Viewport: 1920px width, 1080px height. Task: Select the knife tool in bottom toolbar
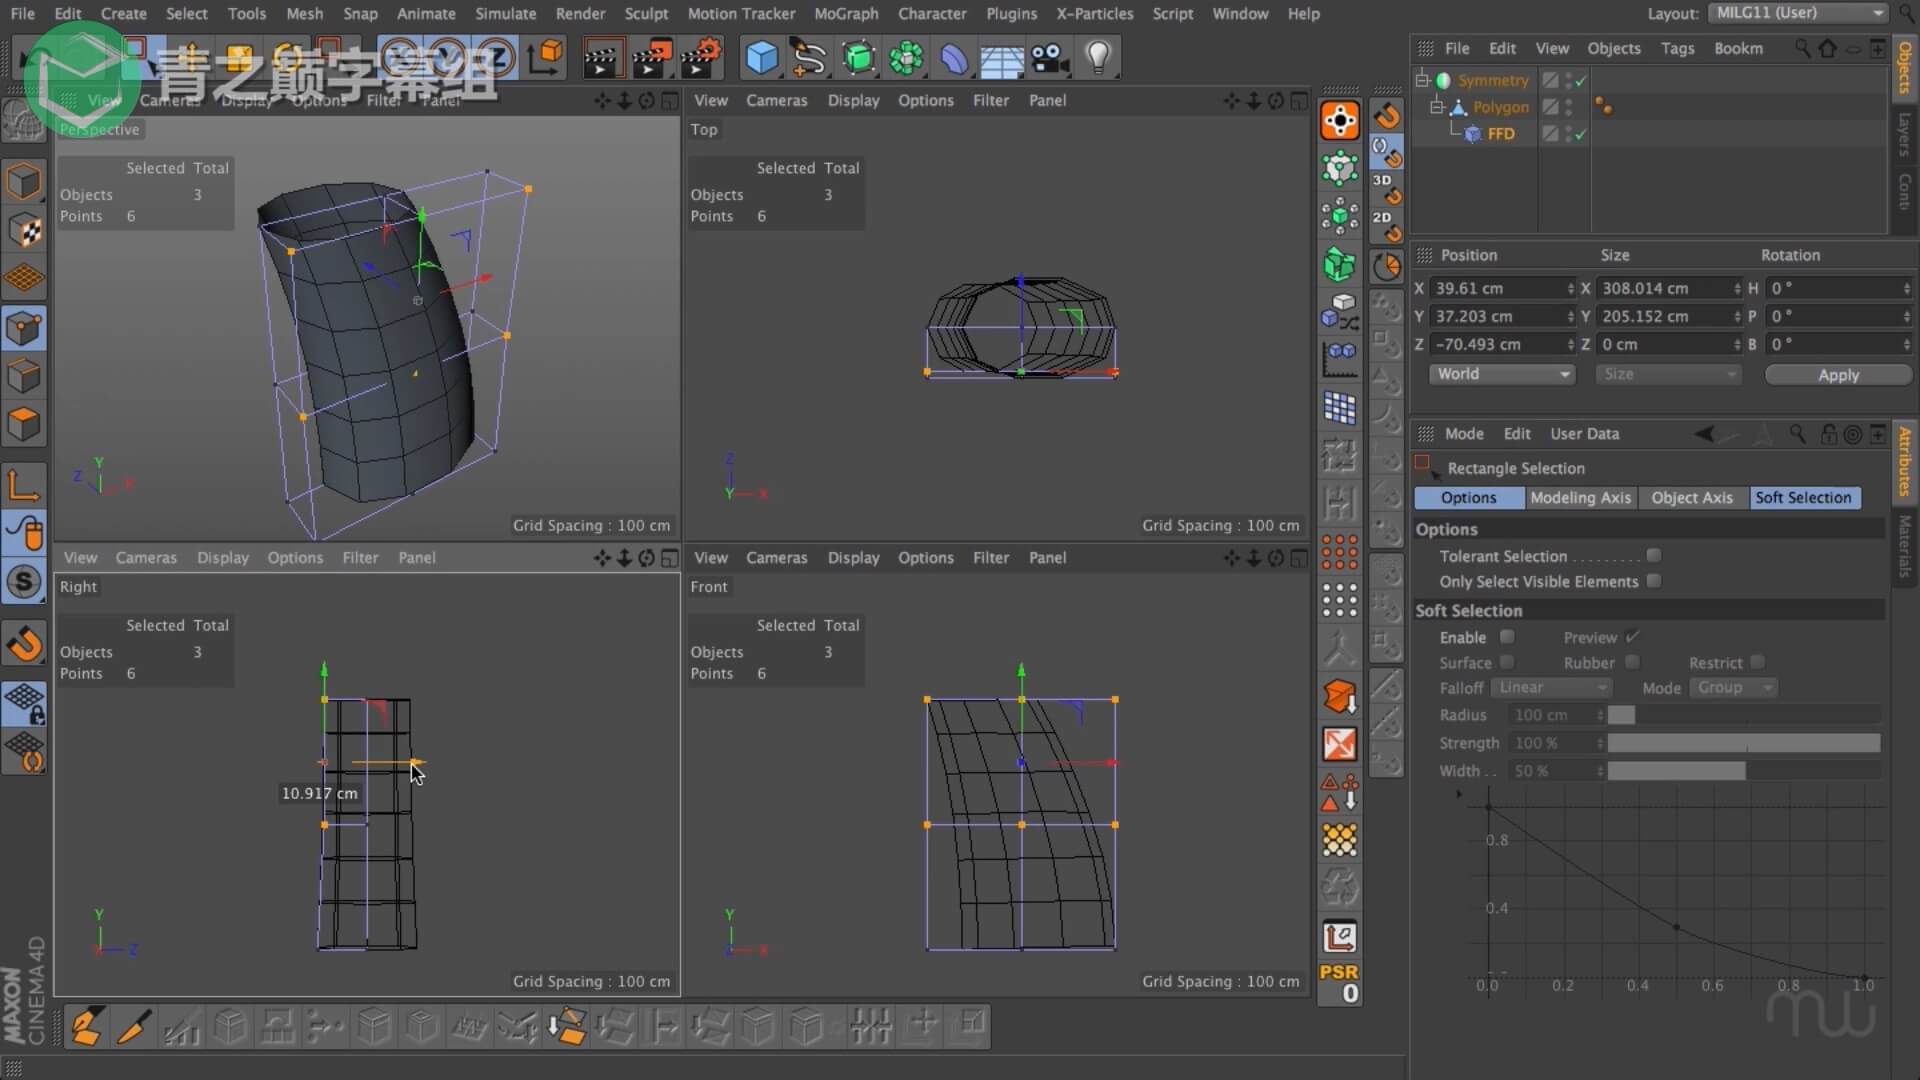click(133, 1027)
